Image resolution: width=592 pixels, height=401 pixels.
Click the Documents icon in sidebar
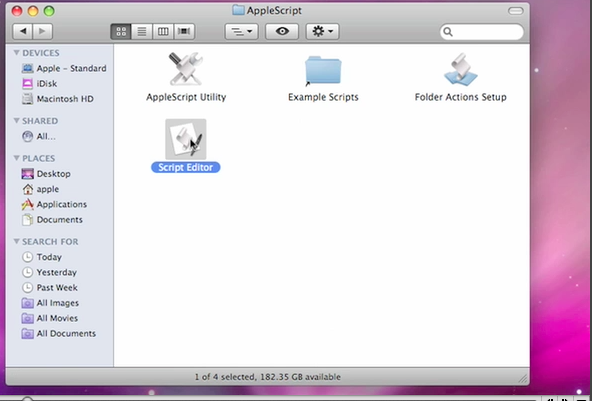(28, 220)
